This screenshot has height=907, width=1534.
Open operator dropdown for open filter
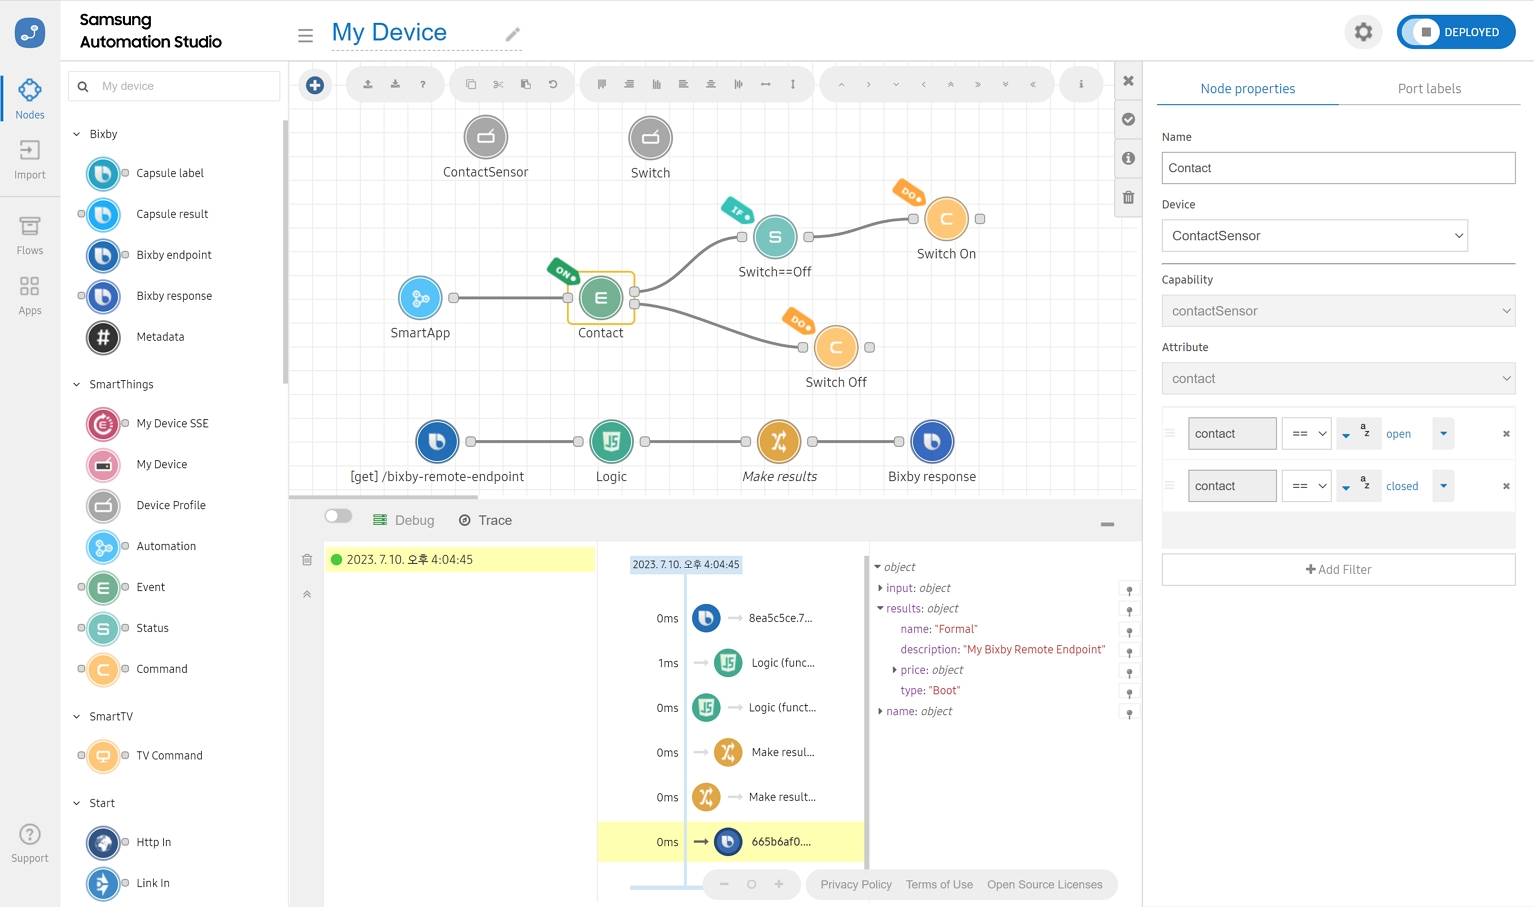click(x=1307, y=434)
